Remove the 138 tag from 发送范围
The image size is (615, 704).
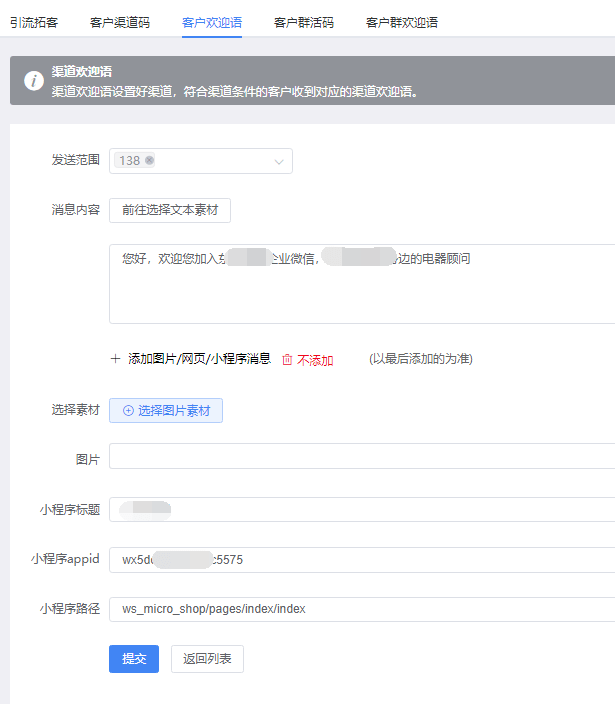149,160
